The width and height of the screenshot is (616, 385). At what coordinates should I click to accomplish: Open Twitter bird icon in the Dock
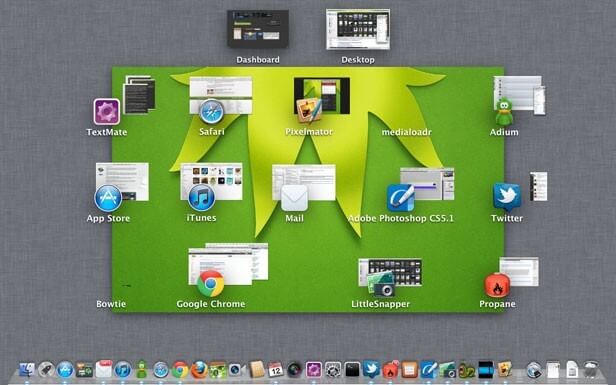[371, 369]
